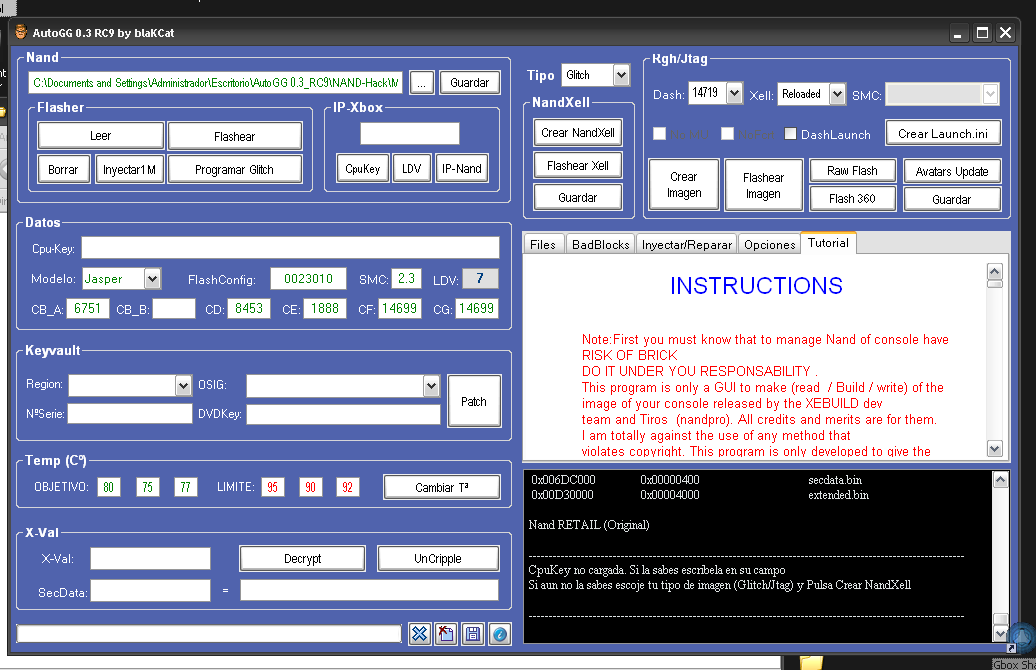Click the Nand file path field
This screenshot has width=1036, height=670.
tap(215, 83)
